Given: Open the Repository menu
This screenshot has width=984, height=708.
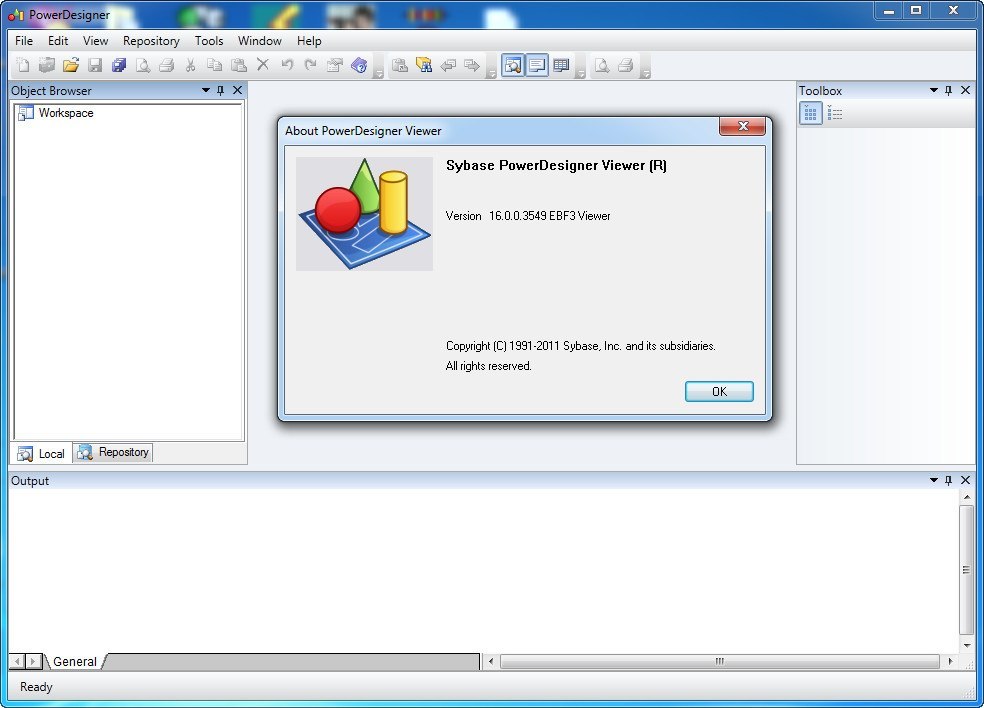Looking at the screenshot, I should point(151,41).
